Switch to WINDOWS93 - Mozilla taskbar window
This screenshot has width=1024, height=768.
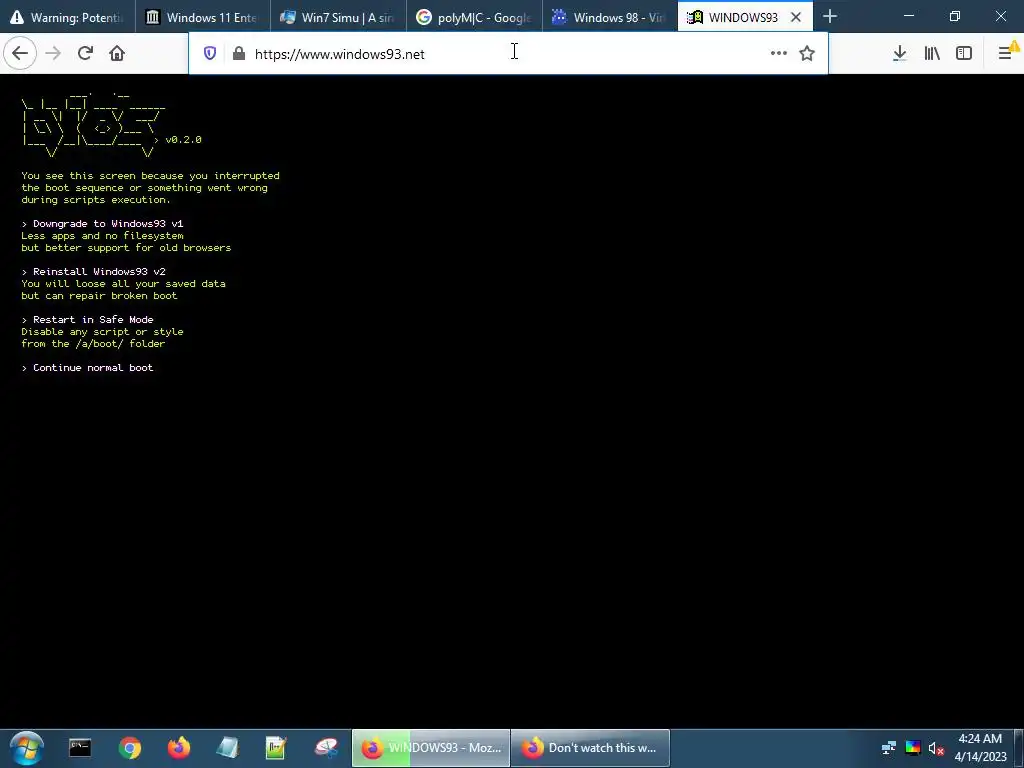(x=431, y=748)
